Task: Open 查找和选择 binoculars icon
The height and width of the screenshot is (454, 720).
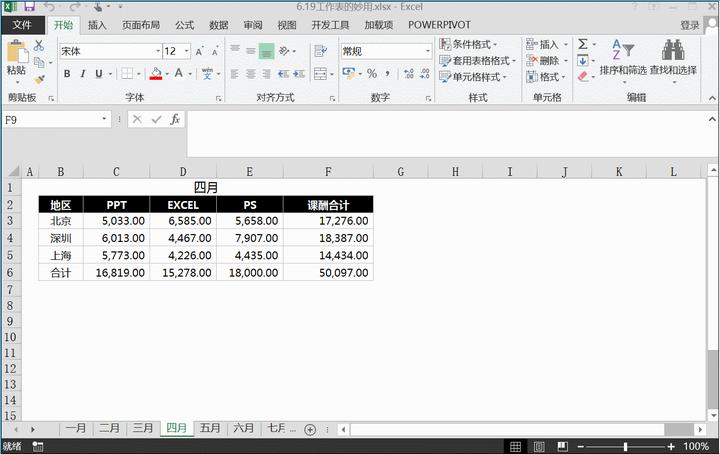Action: tap(672, 59)
